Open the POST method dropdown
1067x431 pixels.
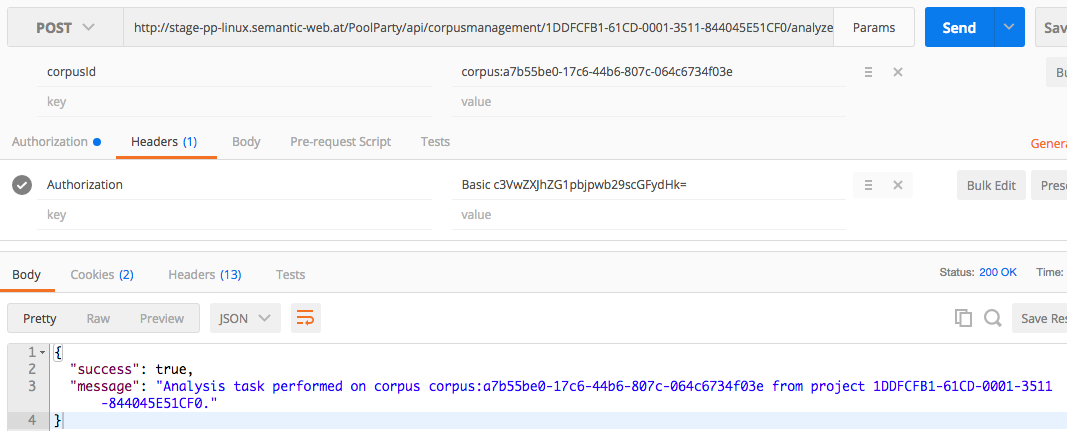[66, 28]
